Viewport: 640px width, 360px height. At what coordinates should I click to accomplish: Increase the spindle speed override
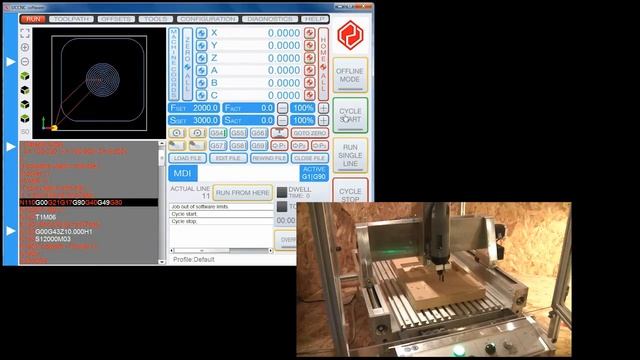(x=323, y=120)
